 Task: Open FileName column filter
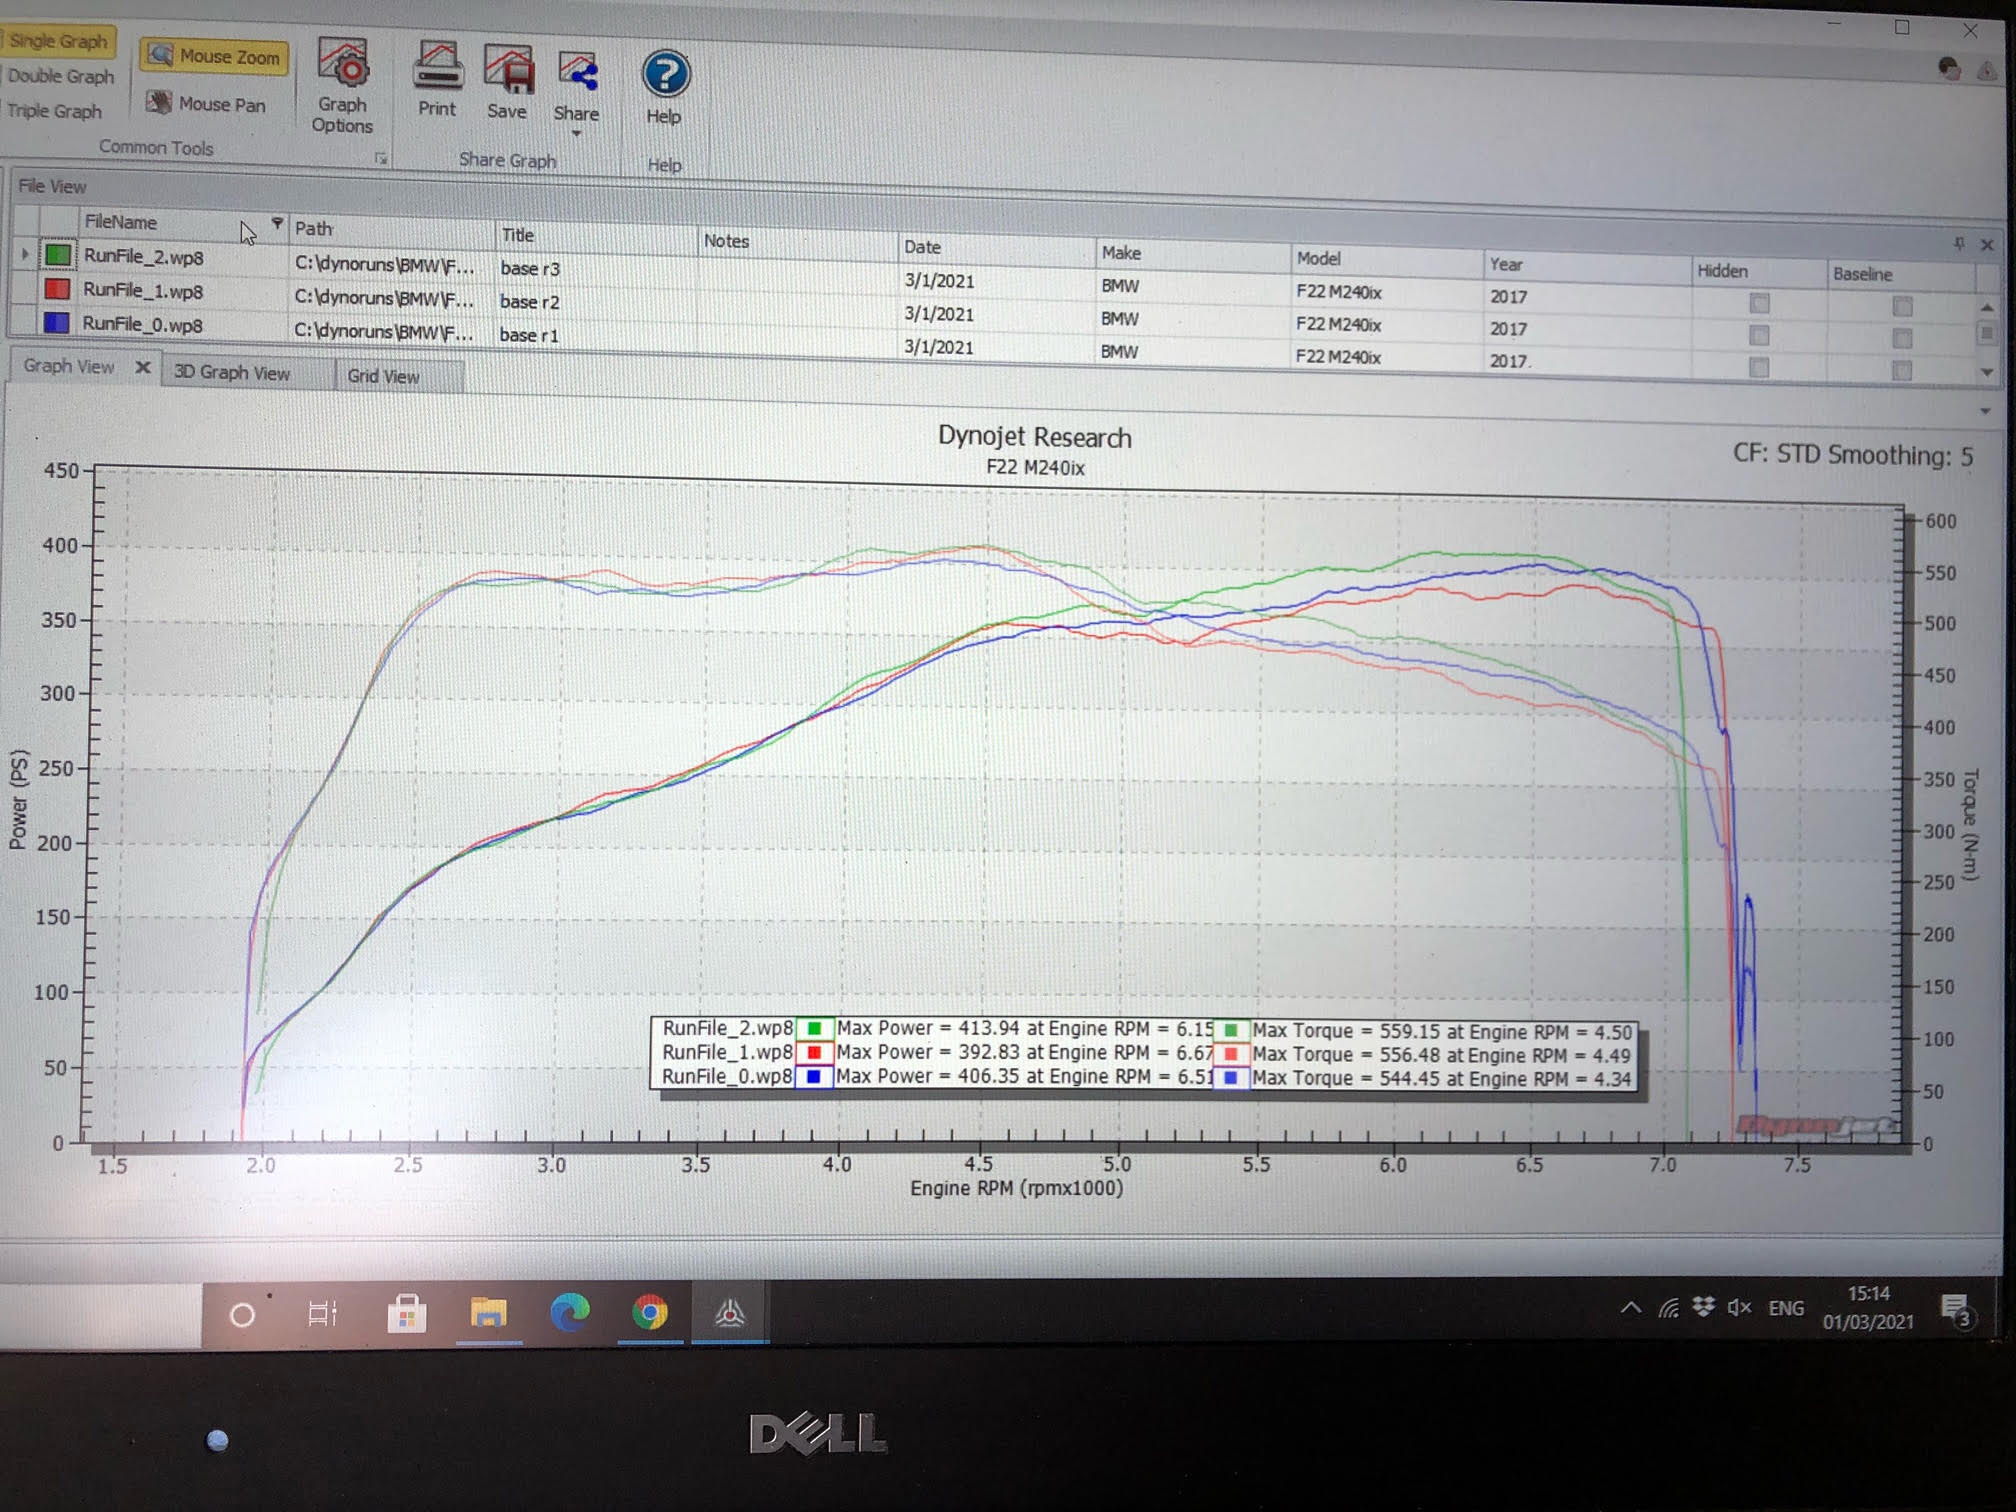(277, 223)
